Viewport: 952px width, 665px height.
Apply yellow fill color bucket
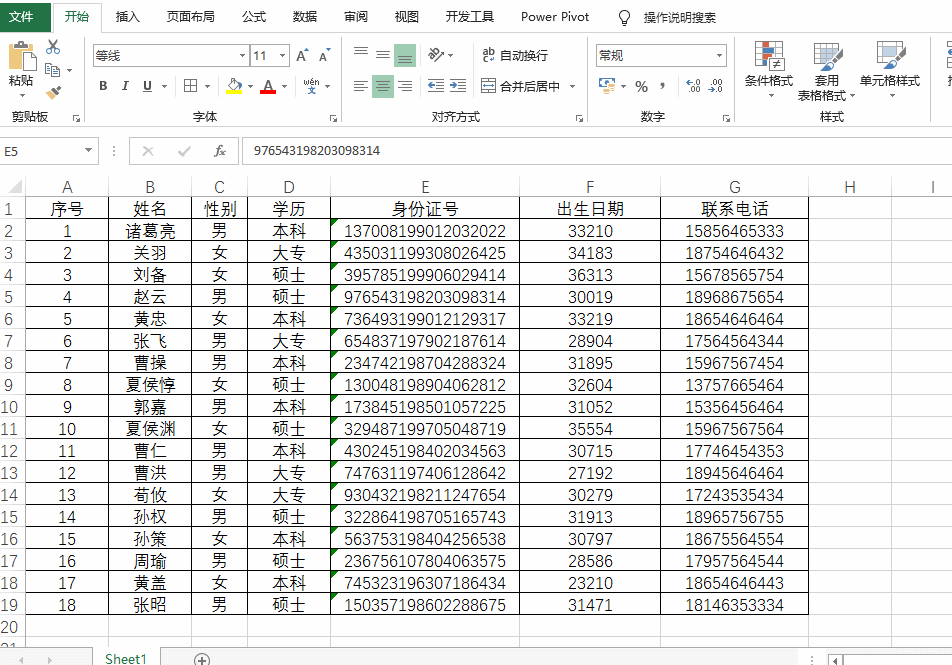234,86
